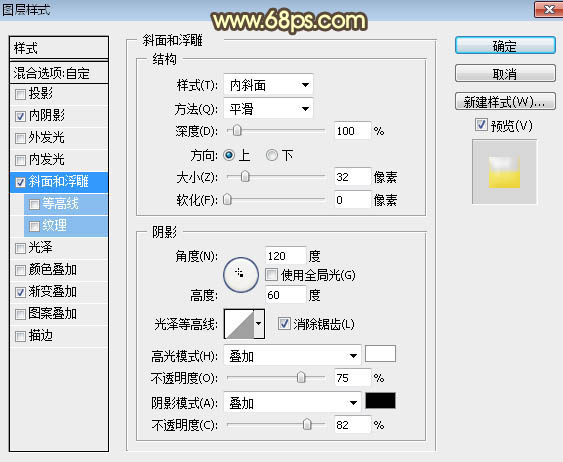Open the black shadow color swatch

(380, 401)
